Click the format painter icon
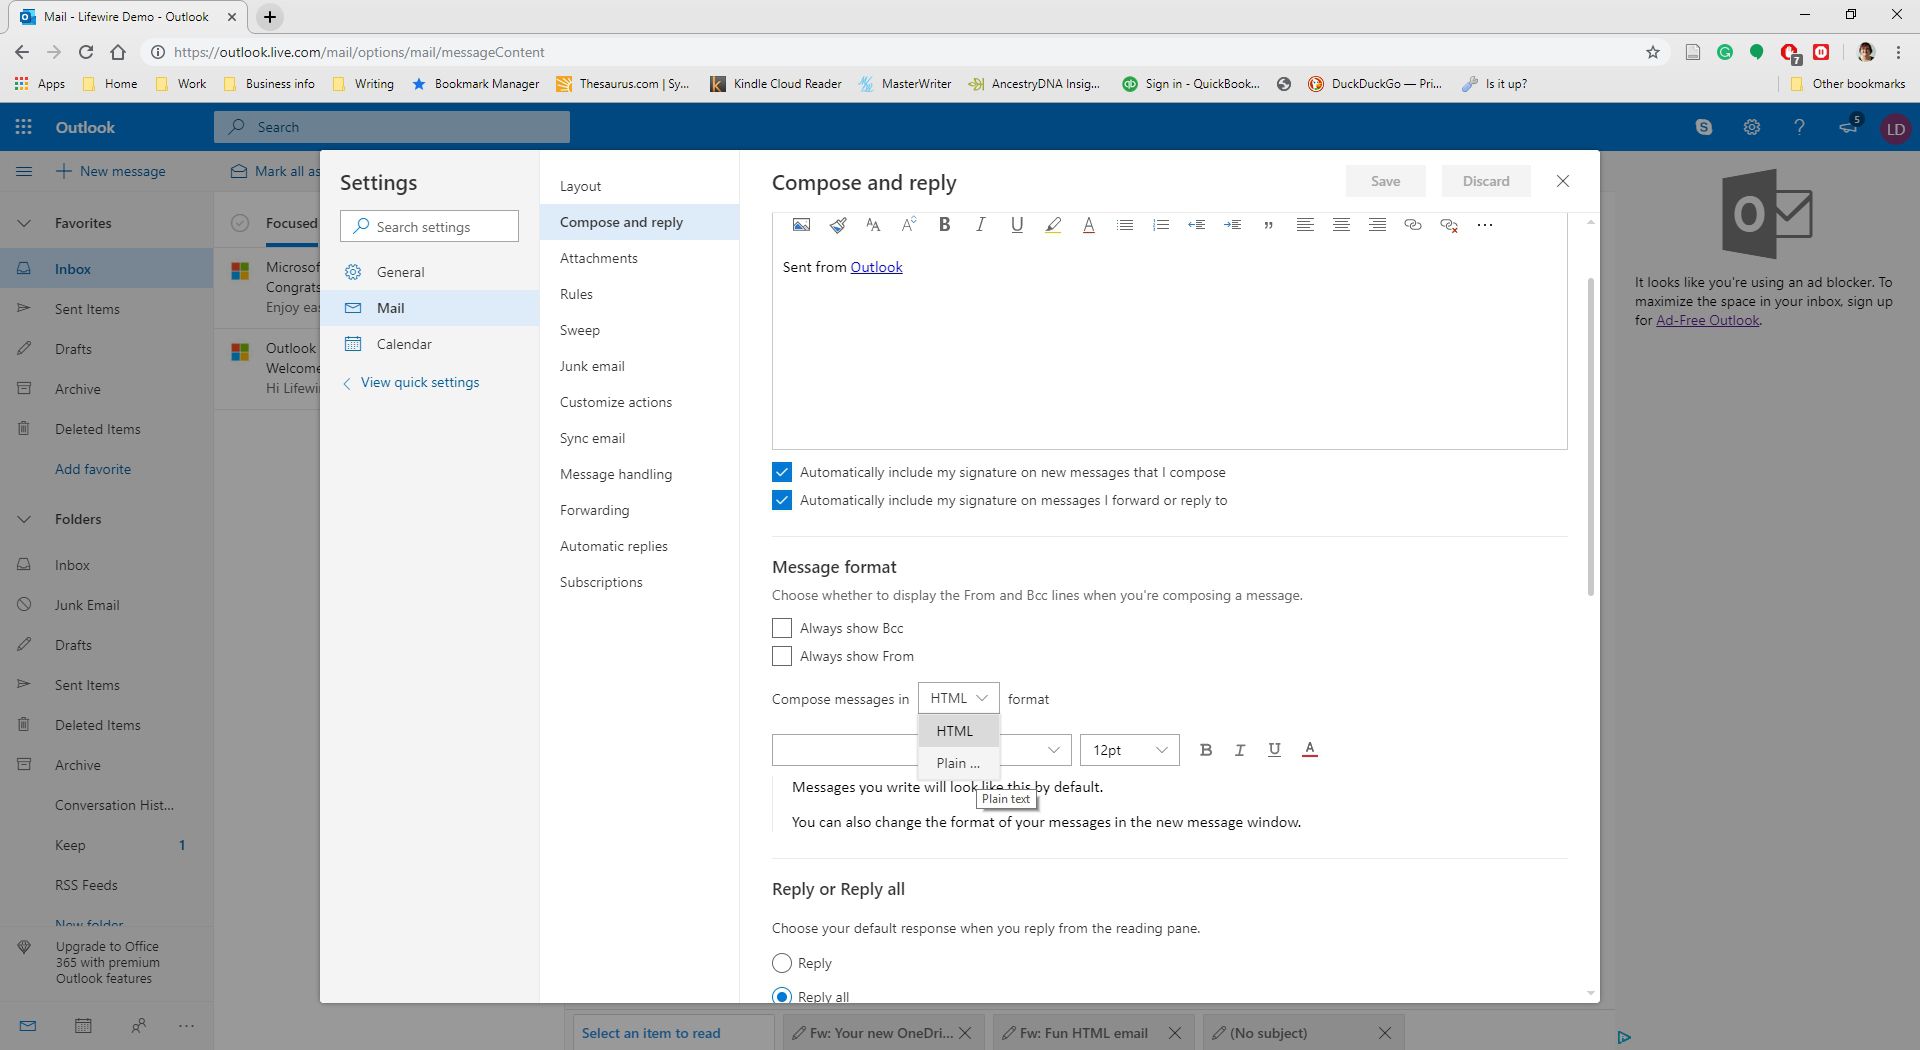Screen dimensions: 1920x1050 click(838, 225)
